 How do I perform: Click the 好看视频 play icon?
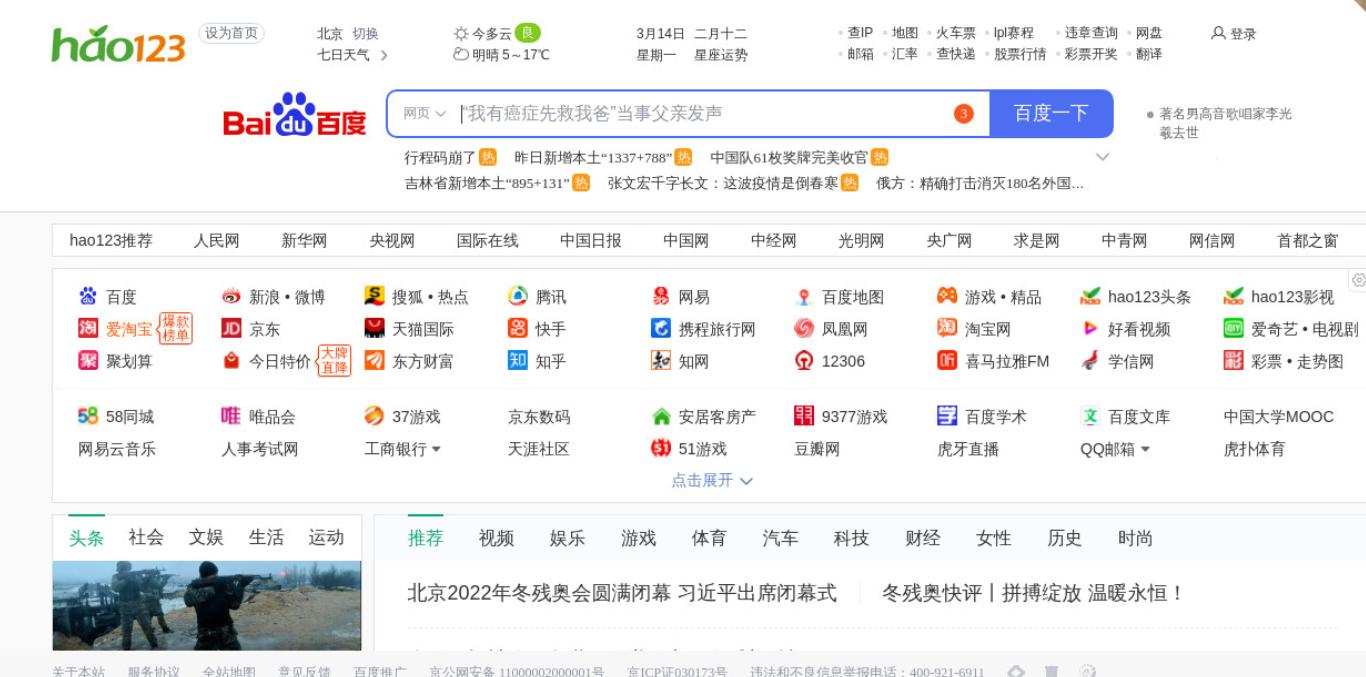pos(1090,329)
